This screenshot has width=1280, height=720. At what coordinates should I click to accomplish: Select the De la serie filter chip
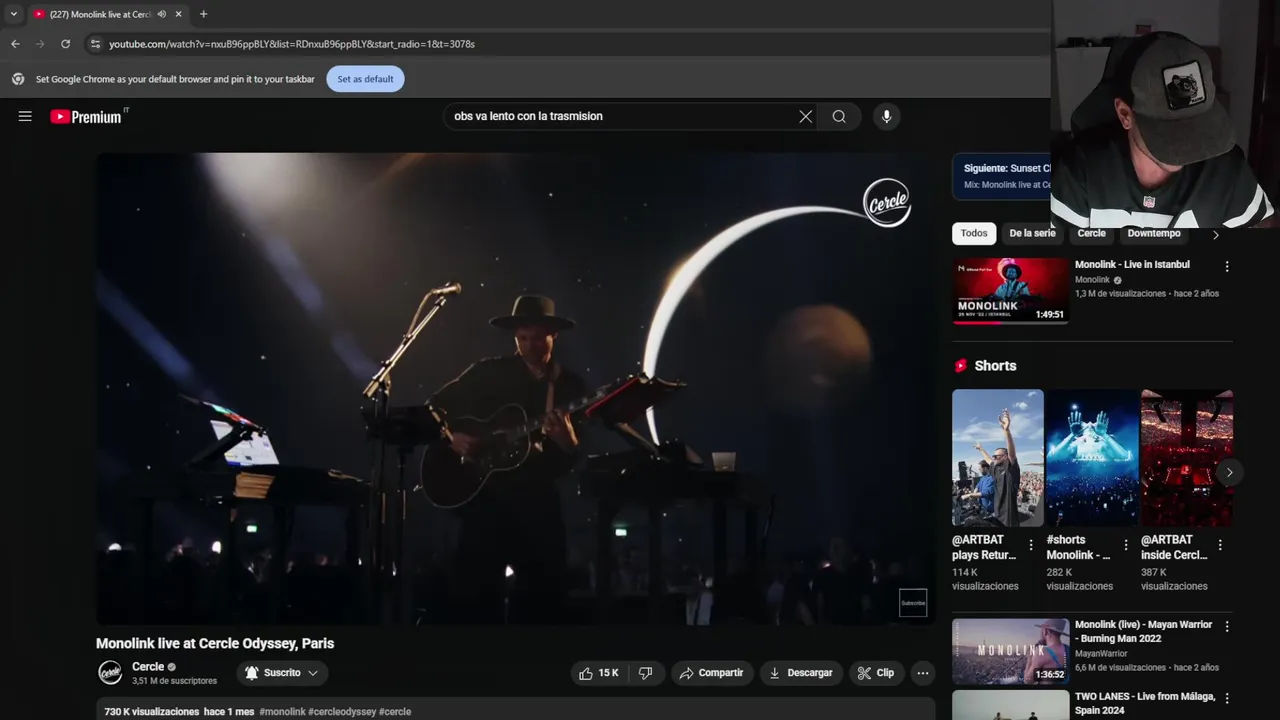(1032, 233)
